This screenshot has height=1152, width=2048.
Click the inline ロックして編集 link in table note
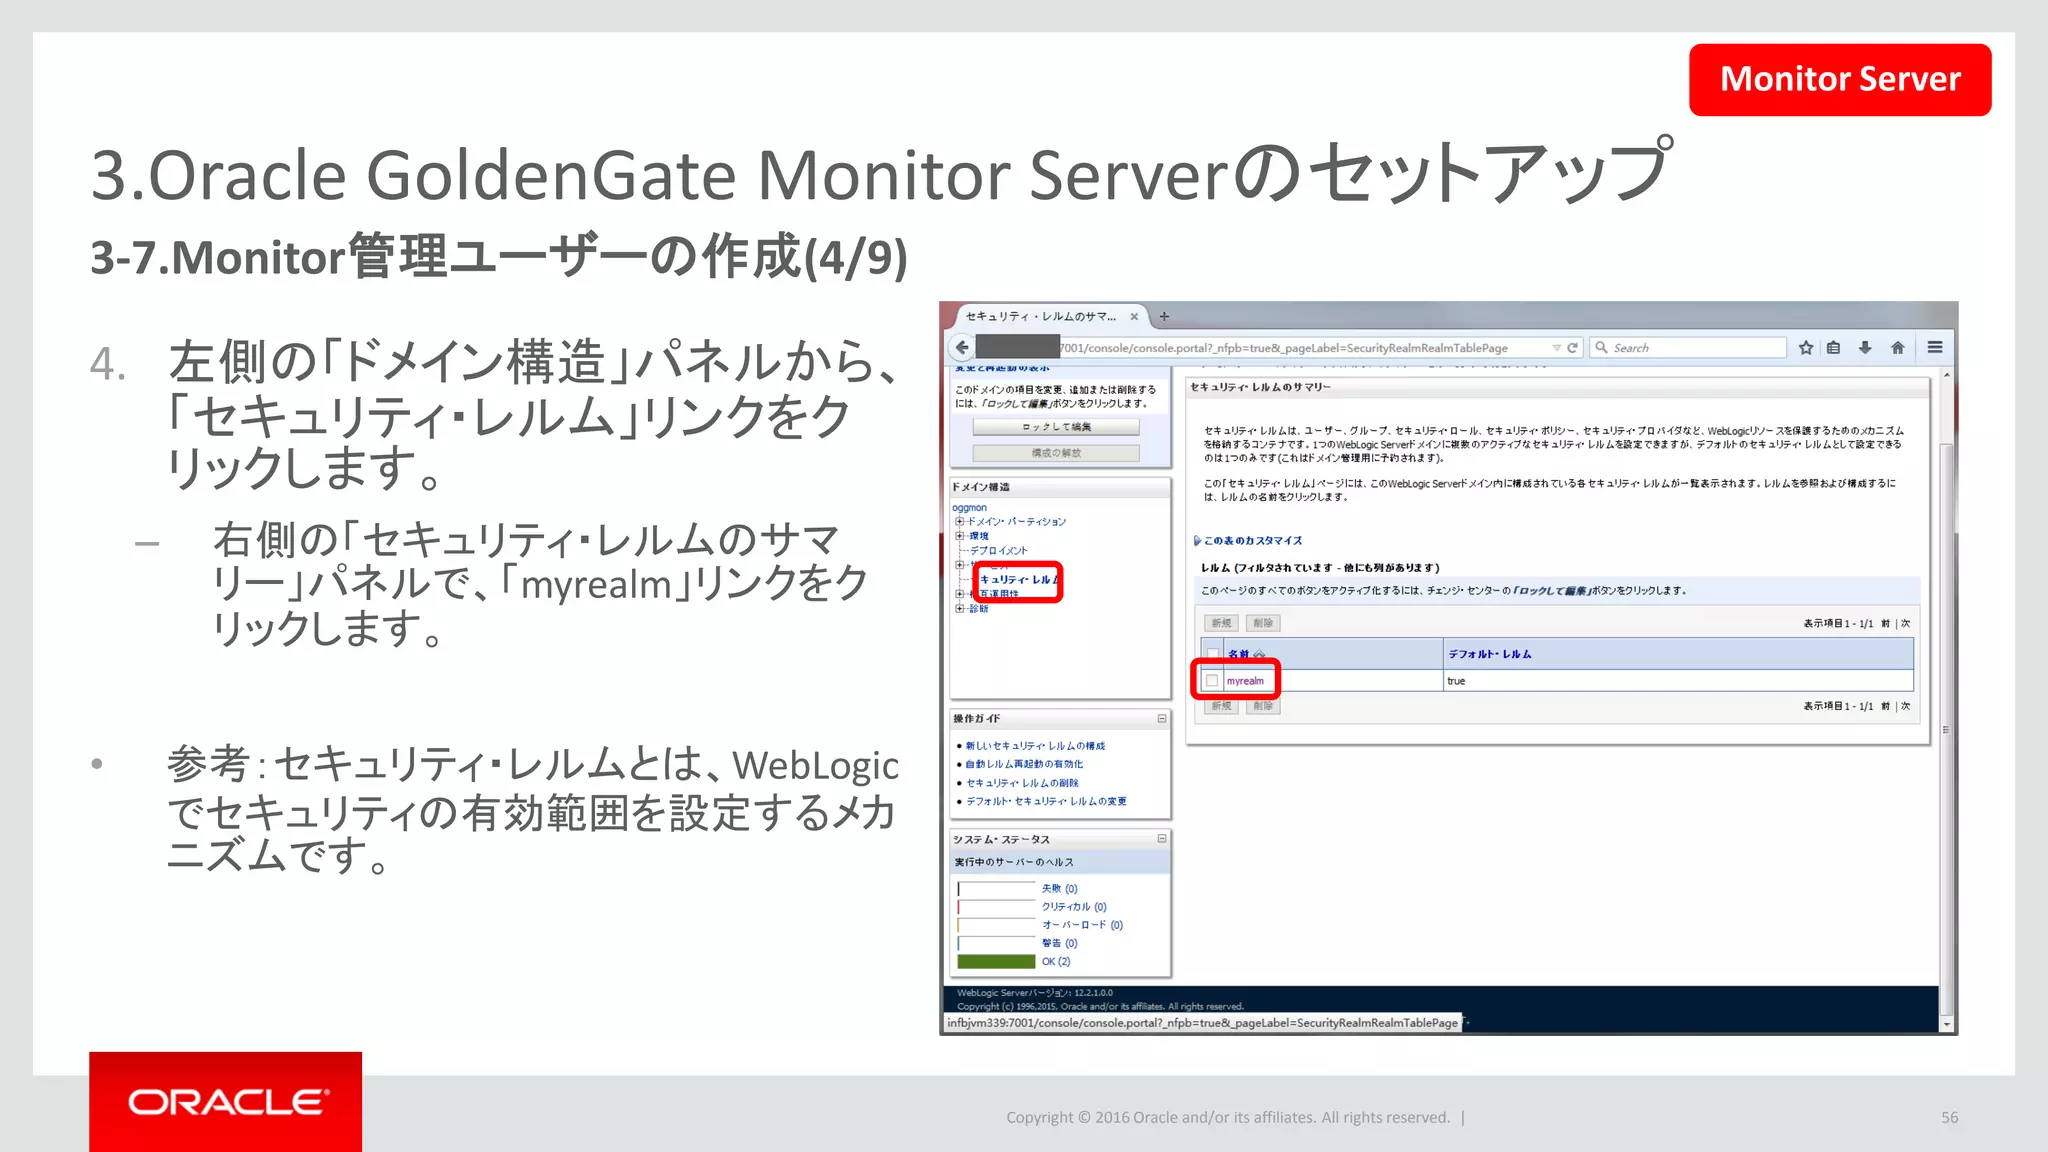pyautogui.click(x=1552, y=591)
